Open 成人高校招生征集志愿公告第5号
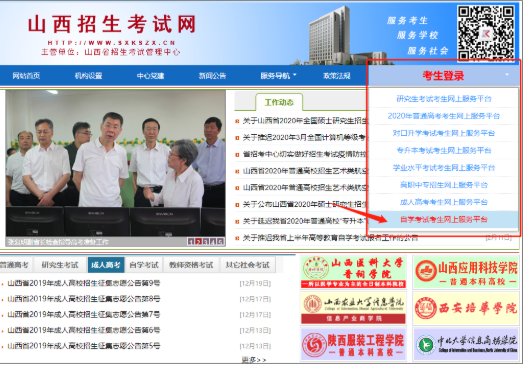Viewport: 527px width, 365px height. (x=84, y=346)
